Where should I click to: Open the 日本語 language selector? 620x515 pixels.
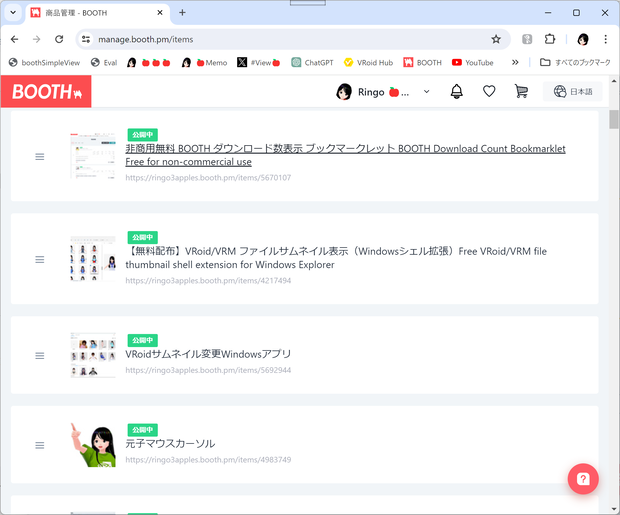coord(573,92)
